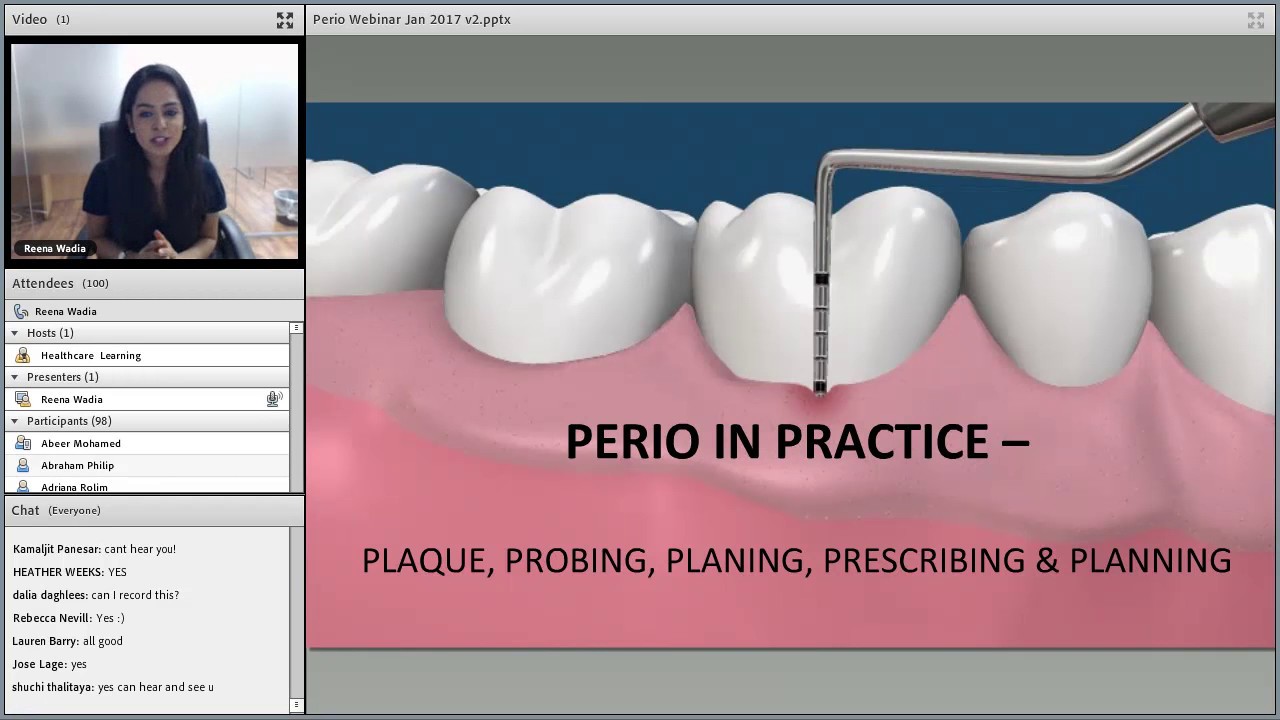Click the phone icon beside Reena Wadia
This screenshot has height=720, width=1280.
(21, 311)
